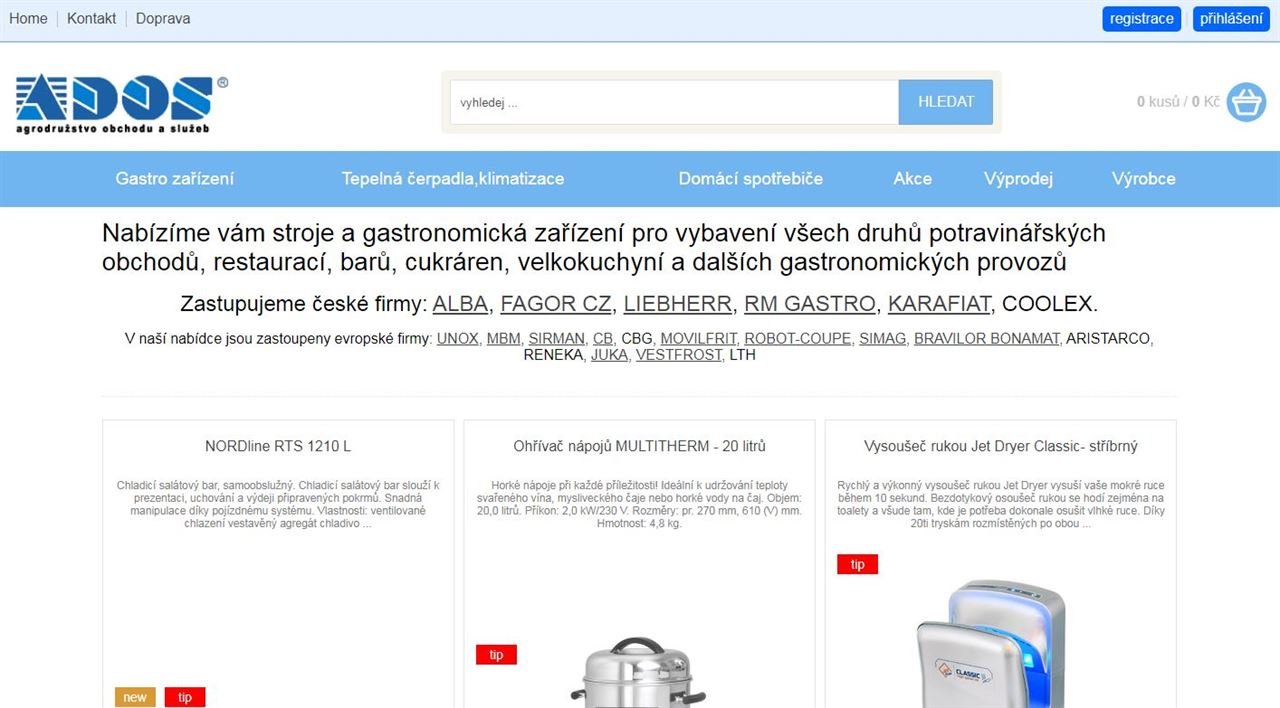Open the Výrobce menu item
The width and height of the screenshot is (1280, 708).
pos(1144,179)
